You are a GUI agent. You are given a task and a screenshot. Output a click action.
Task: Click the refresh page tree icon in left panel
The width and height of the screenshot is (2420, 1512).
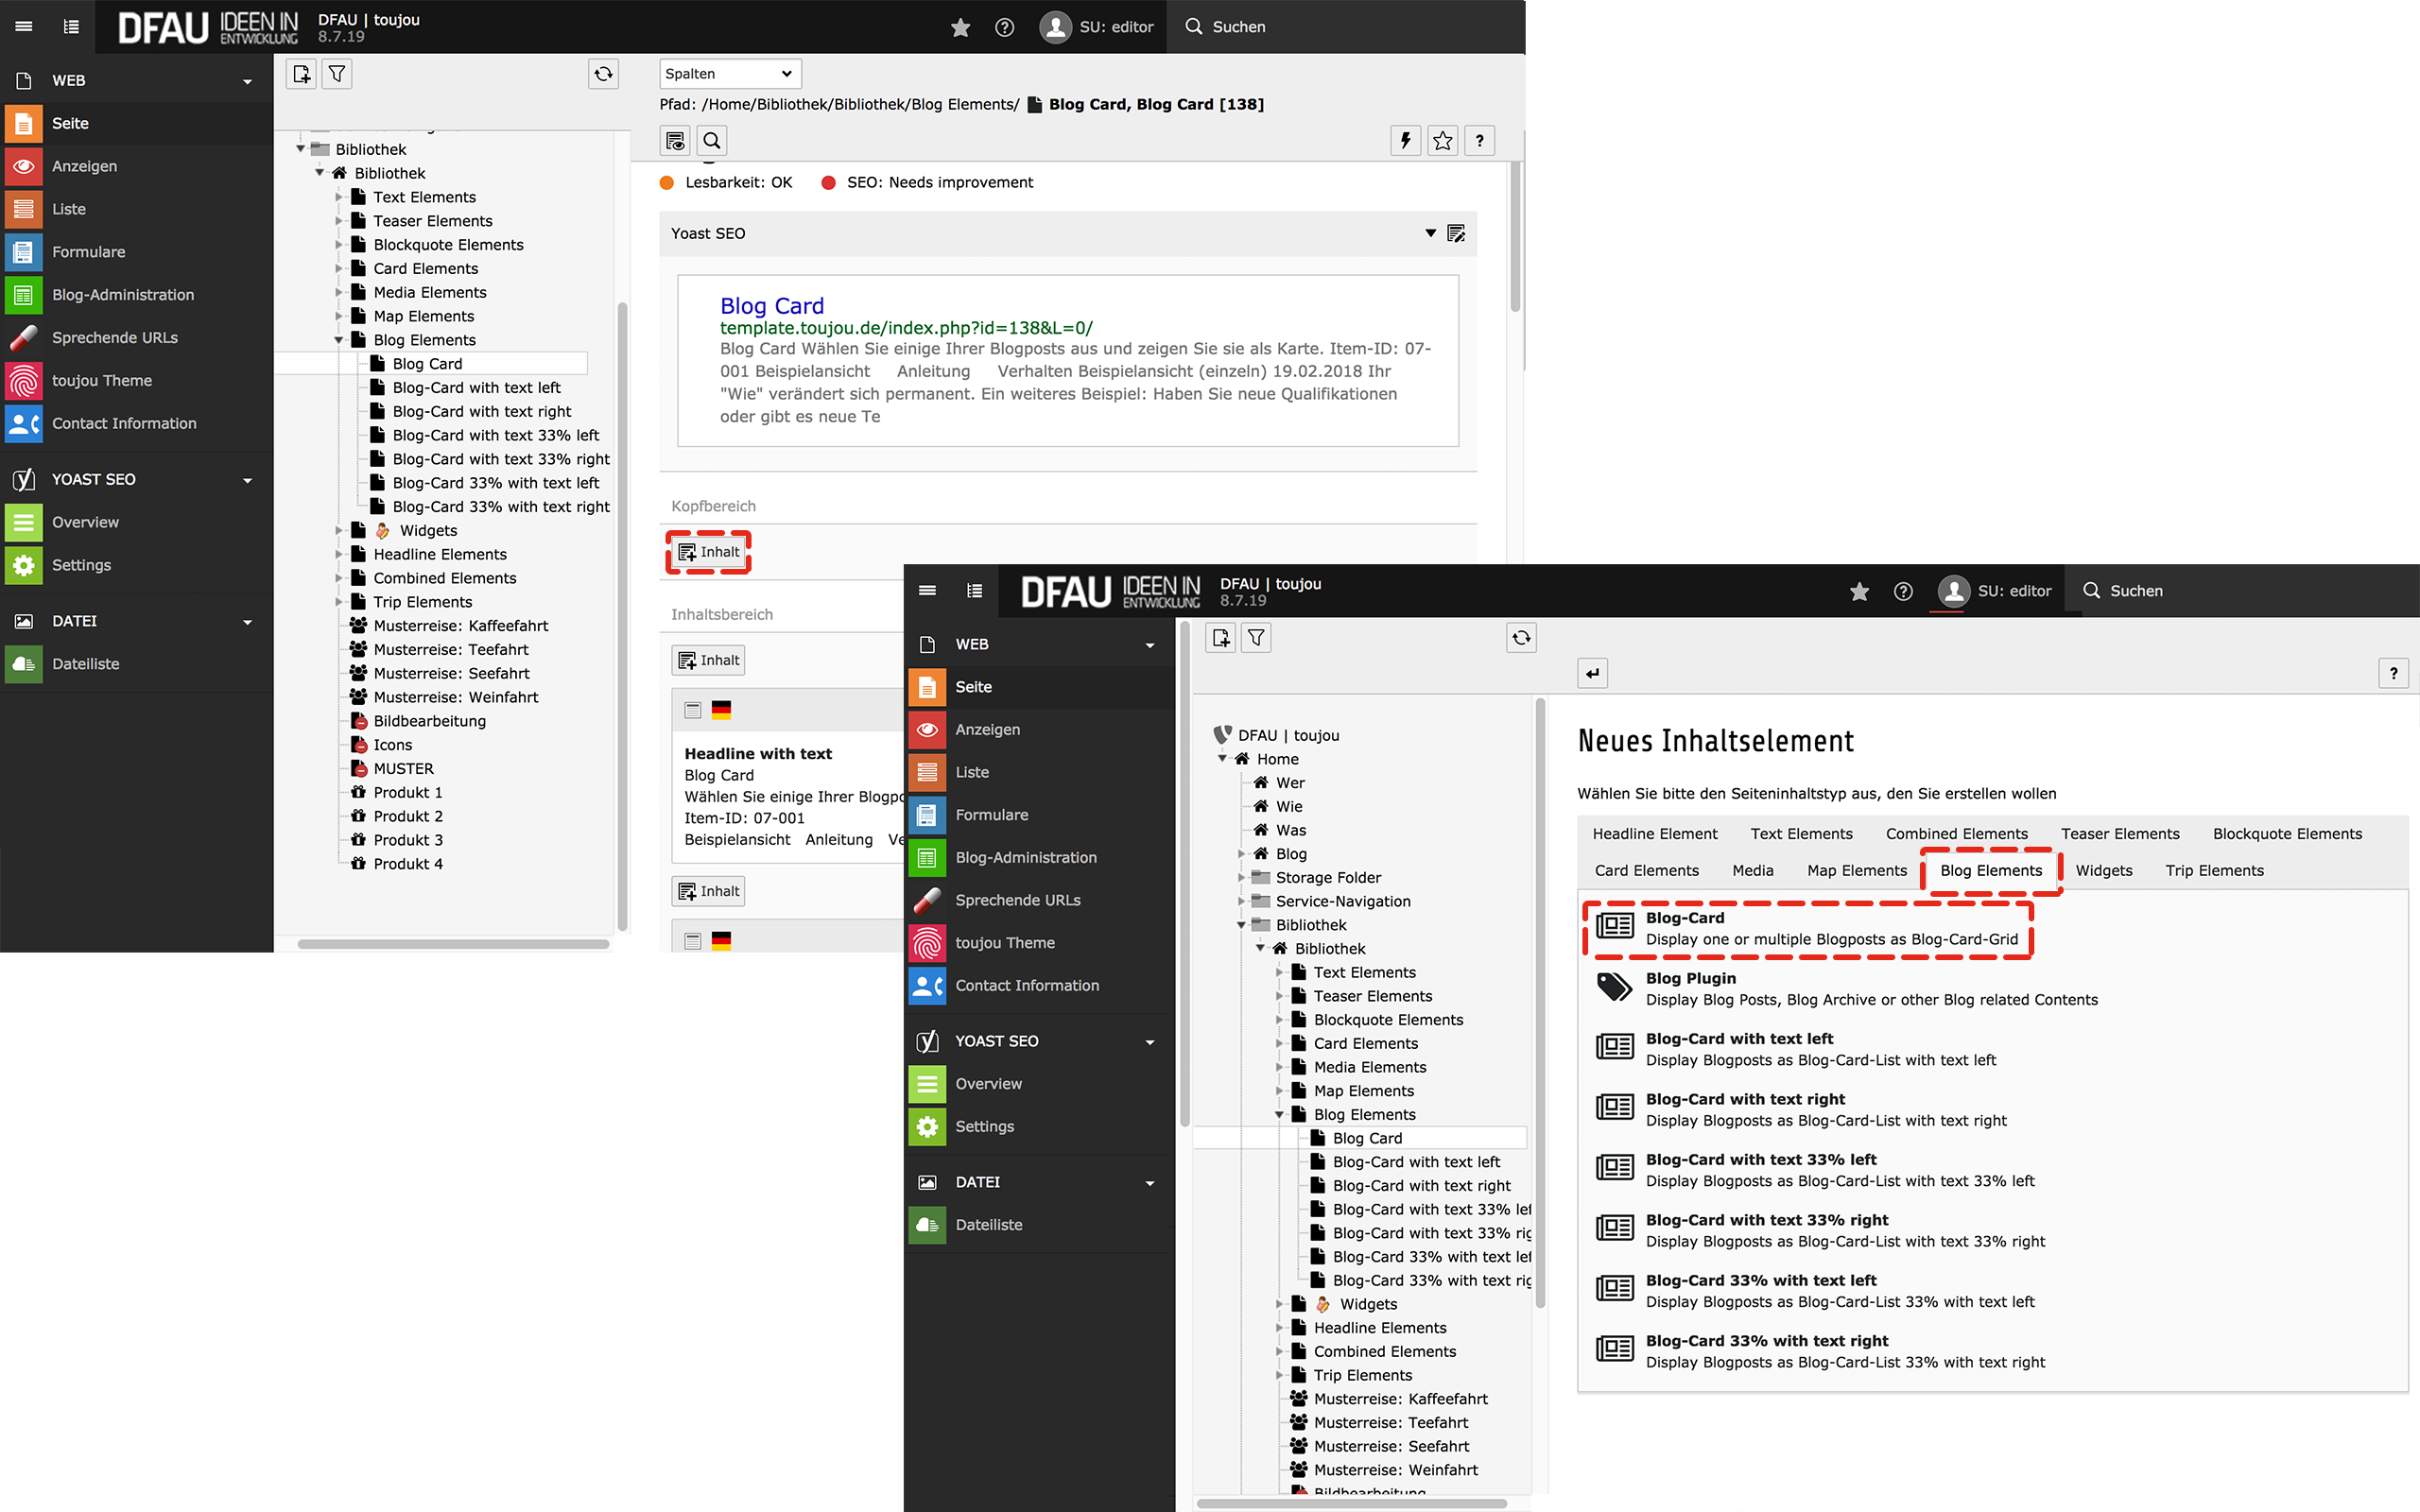coord(603,74)
